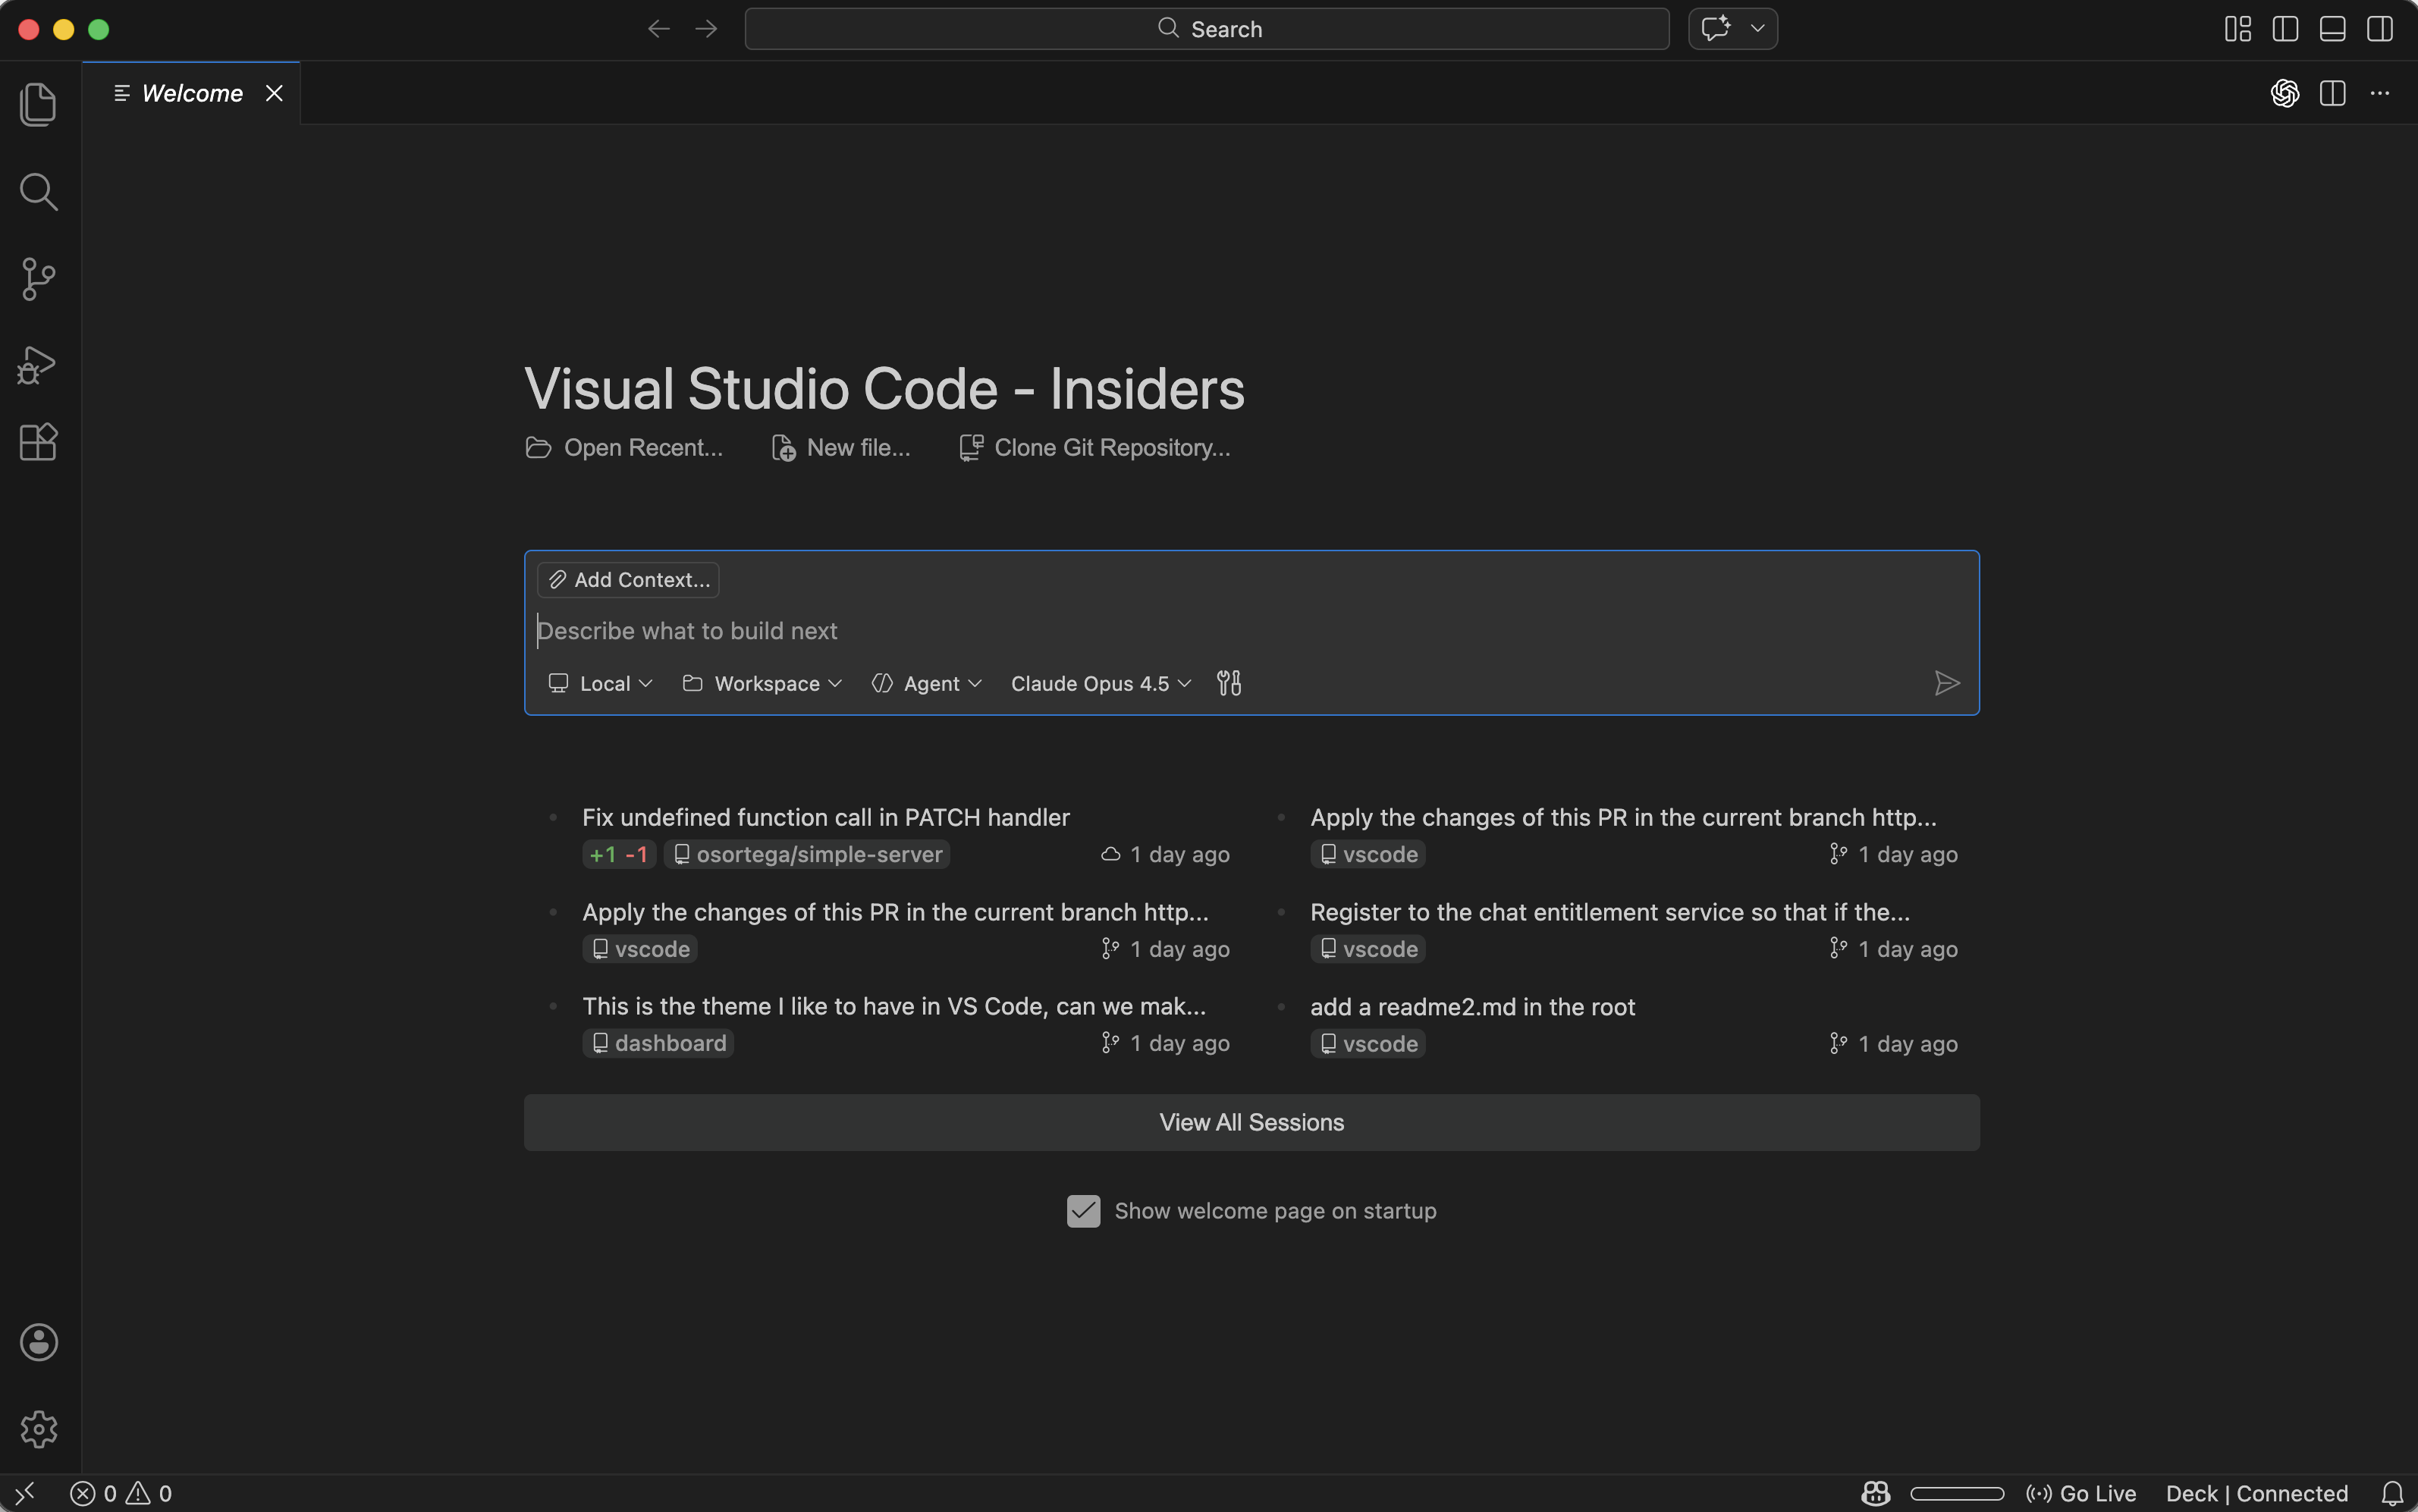This screenshot has height=1512, width=2418.
Task: Toggle the Primary Side Bar visibility
Action: [x=2286, y=29]
